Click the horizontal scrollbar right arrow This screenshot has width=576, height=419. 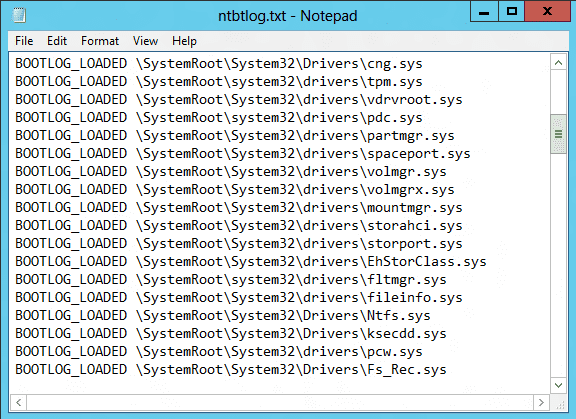coord(541,402)
